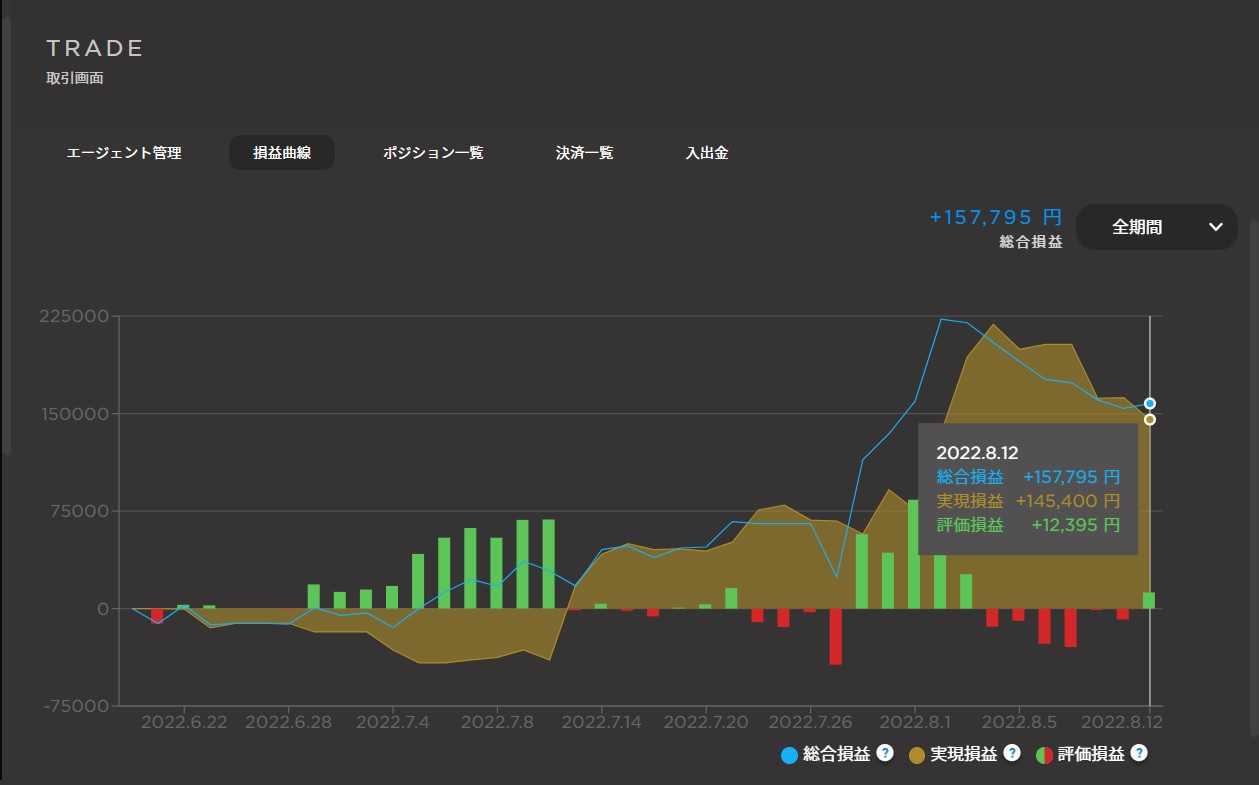
Task: Toggle the 評価損益 legend label
Action: pos(1090,755)
